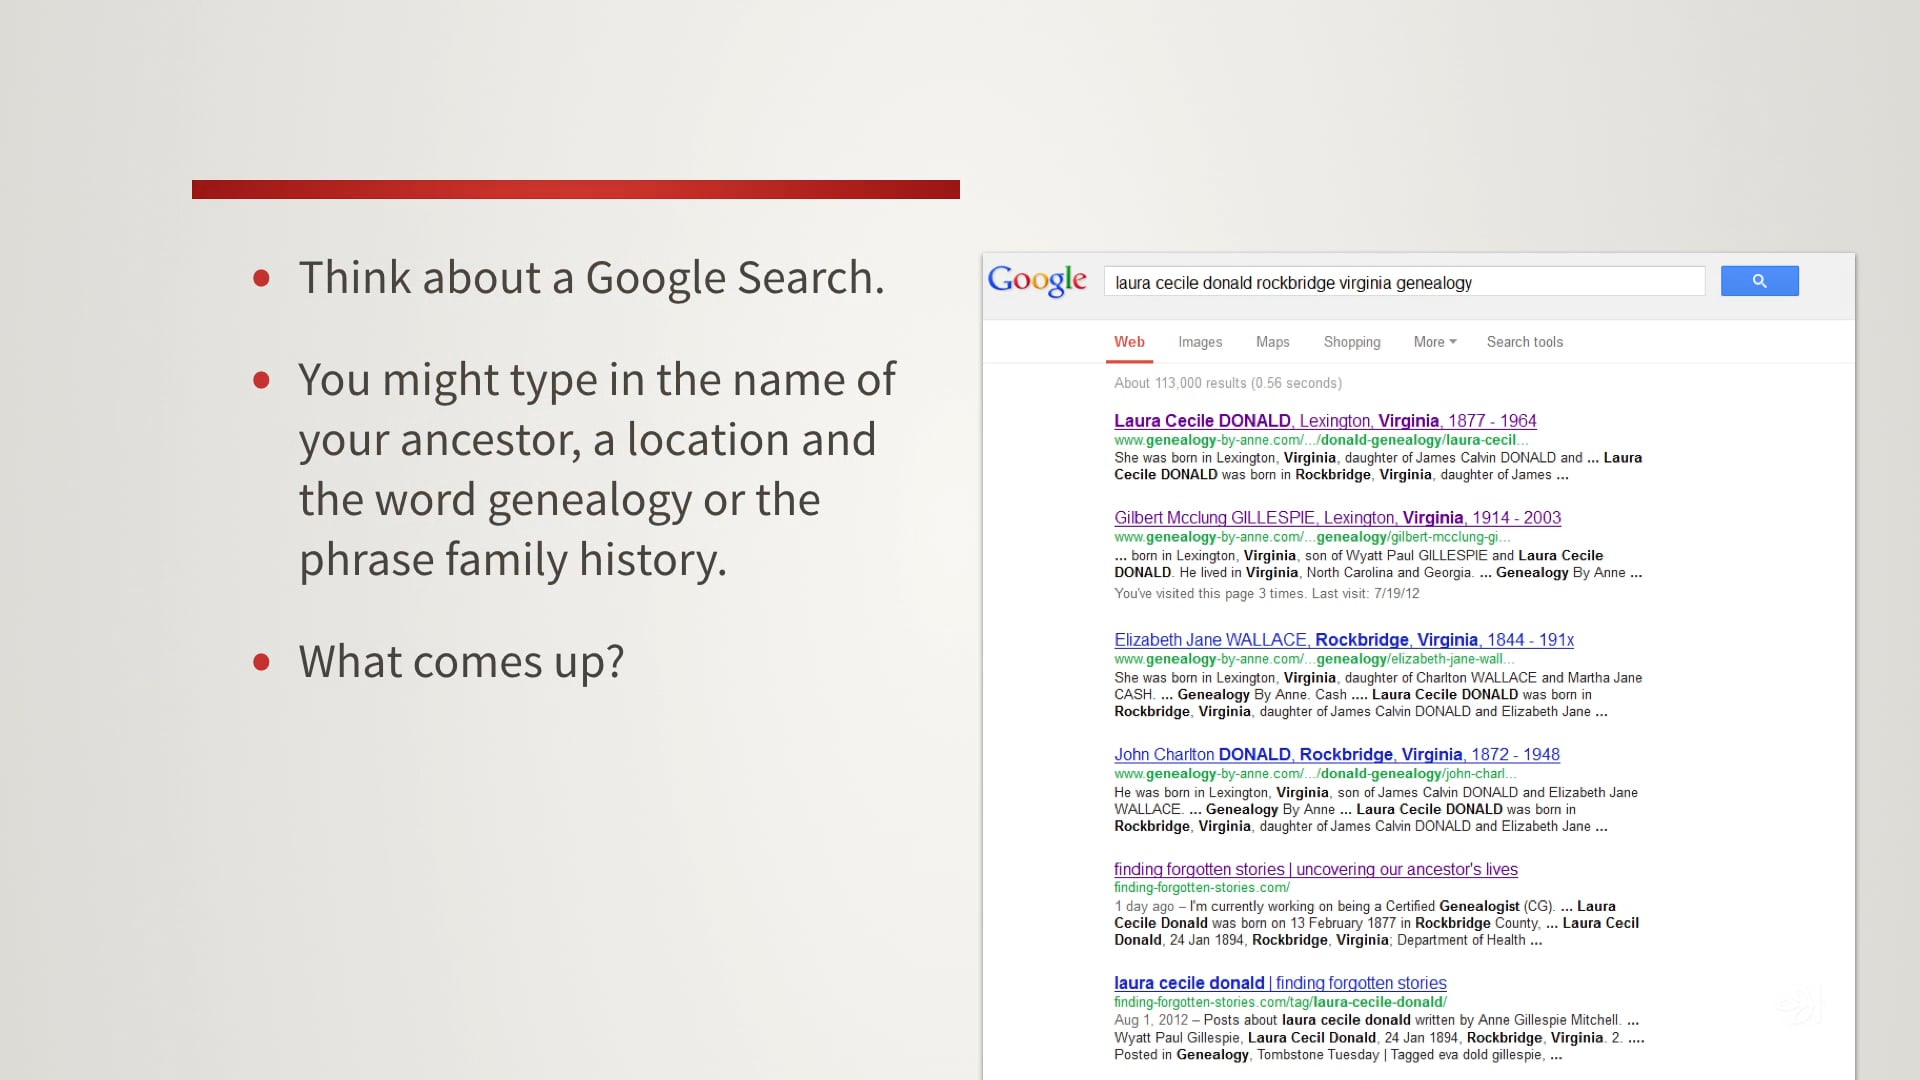Open the Maps tab
1920x1080 pixels.
click(x=1272, y=342)
